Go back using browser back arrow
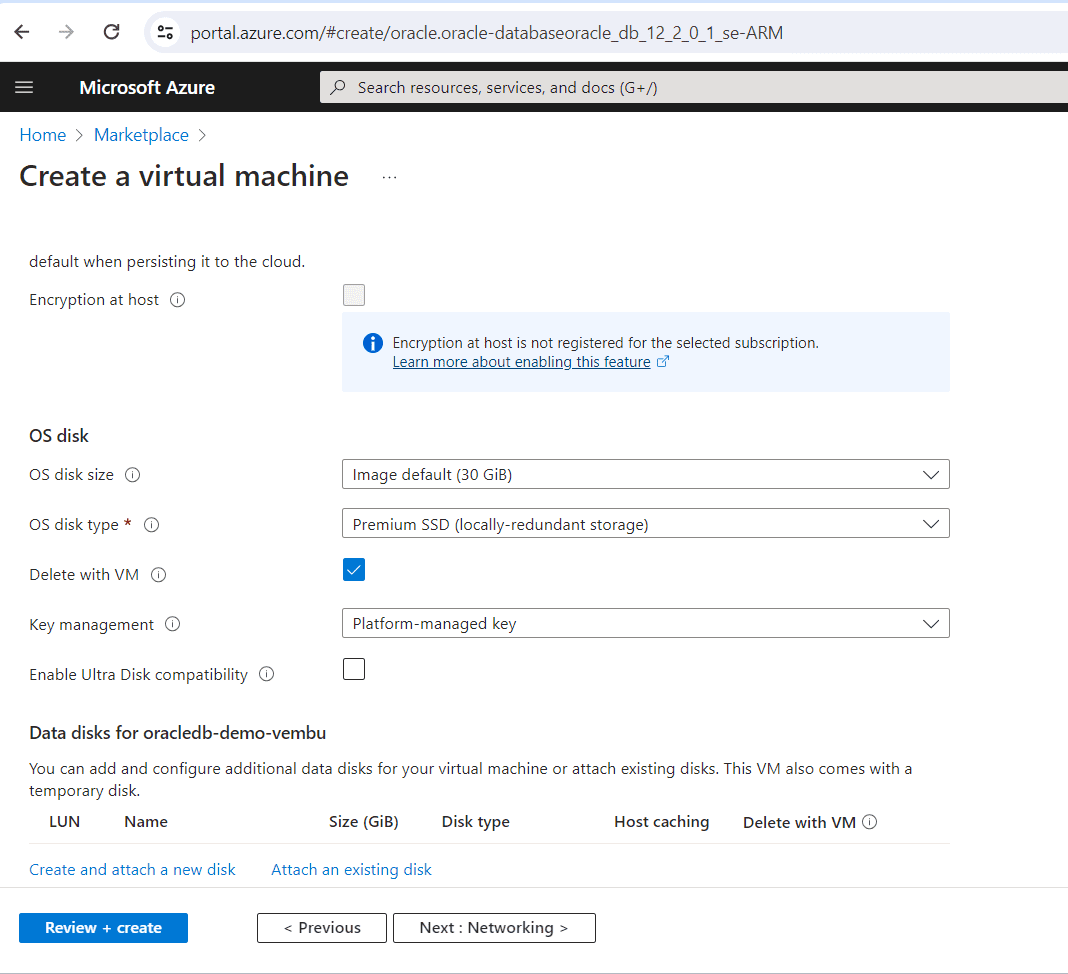 (22, 32)
